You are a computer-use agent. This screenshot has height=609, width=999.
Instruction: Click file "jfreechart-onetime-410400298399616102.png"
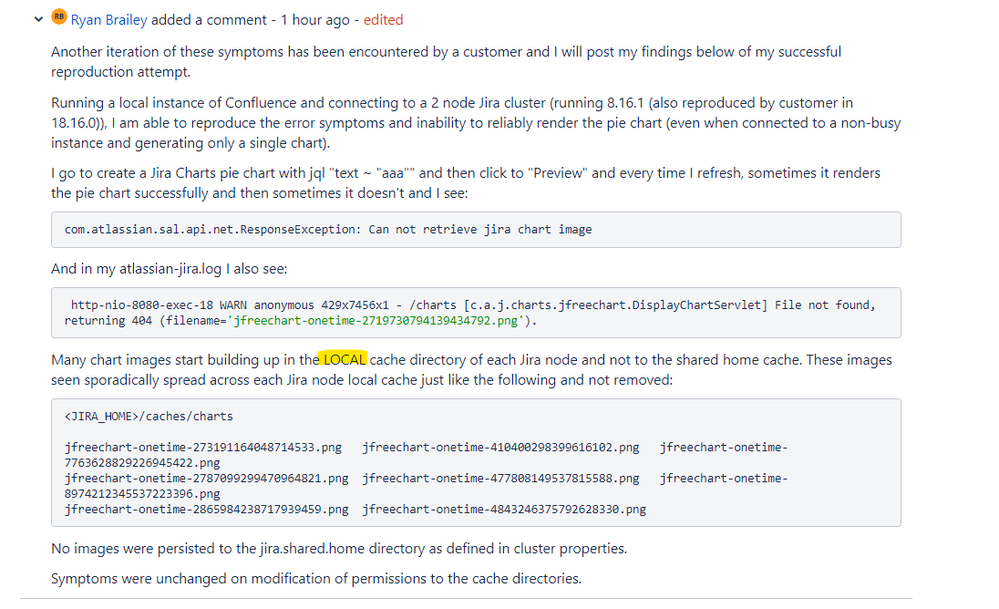[x=501, y=447]
